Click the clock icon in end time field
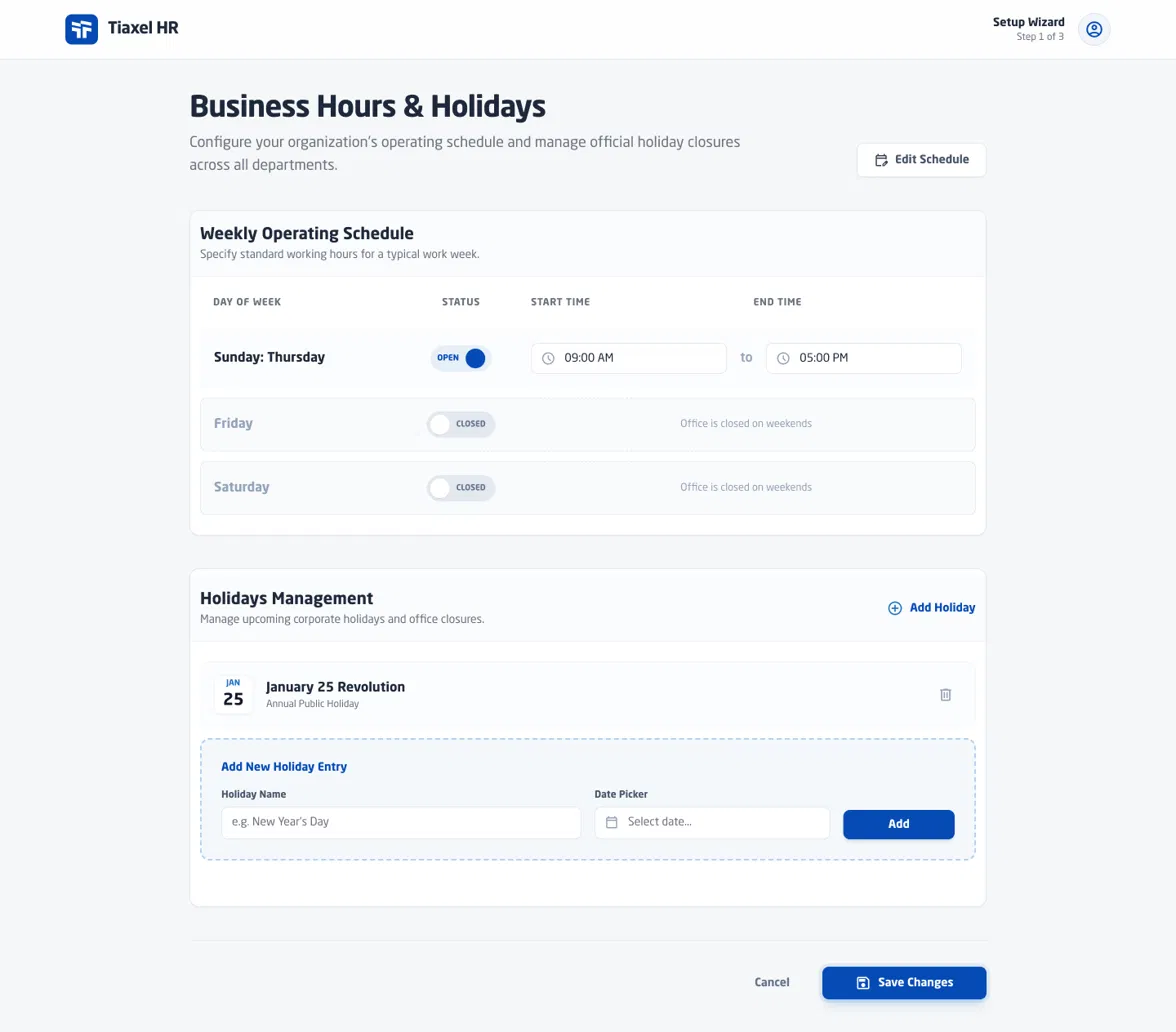This screenshot has width=1176, height=1032. [x=783, y=358]
